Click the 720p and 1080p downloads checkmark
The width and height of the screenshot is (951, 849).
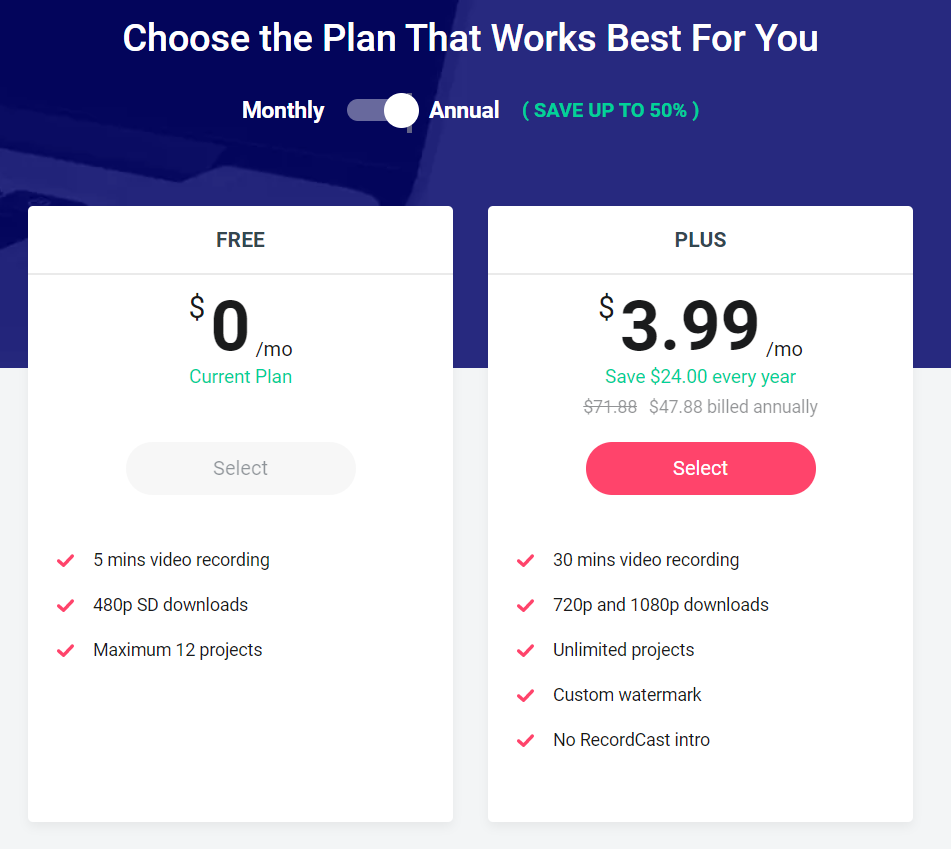(525, 605)
